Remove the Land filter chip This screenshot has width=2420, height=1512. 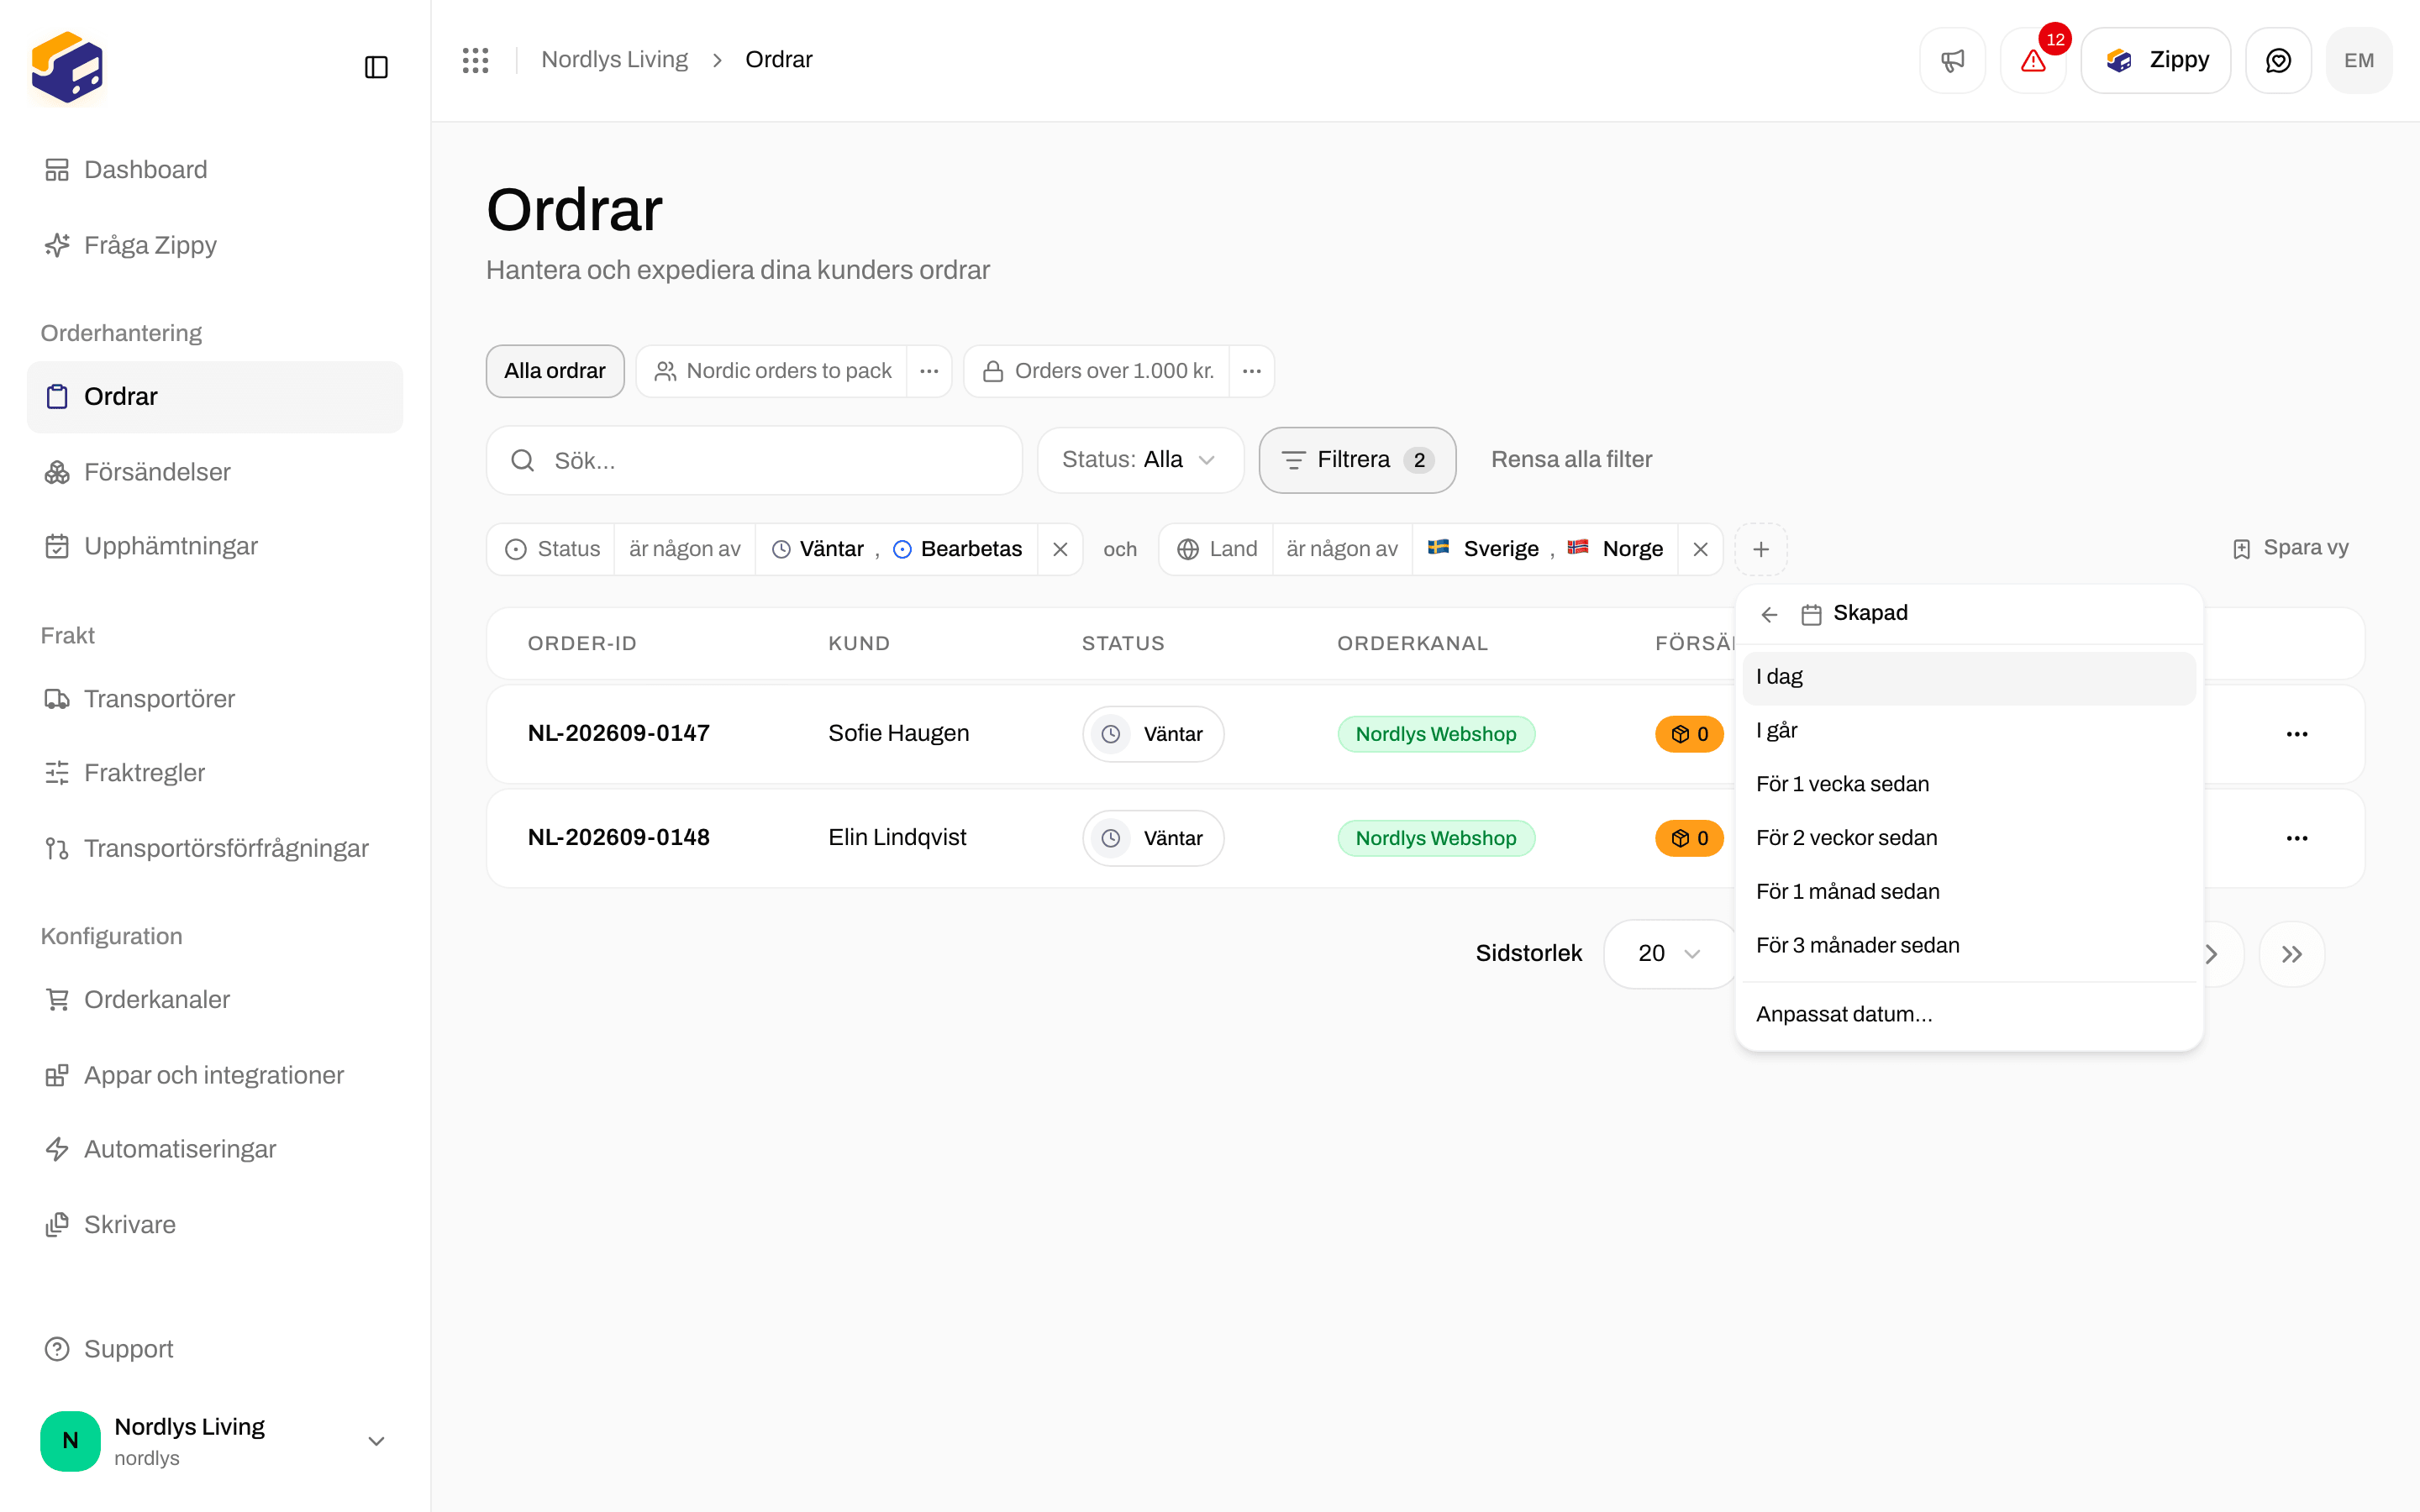(x=1700, y=549)
